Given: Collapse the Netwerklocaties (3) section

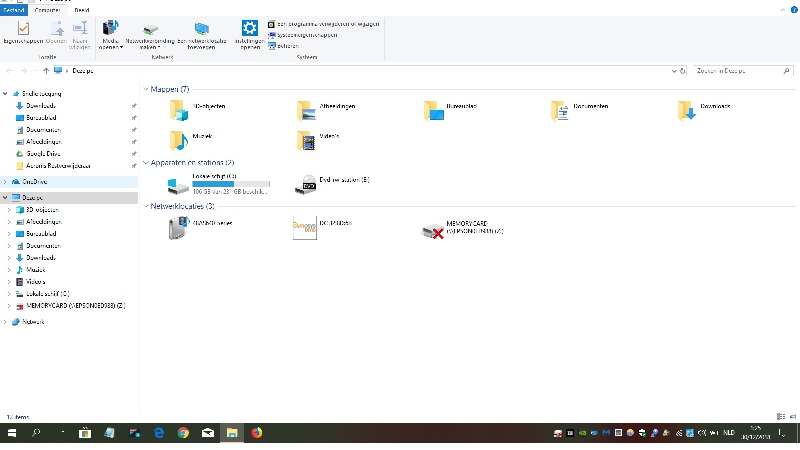Looking at the screenshot, I should point(146,206).
